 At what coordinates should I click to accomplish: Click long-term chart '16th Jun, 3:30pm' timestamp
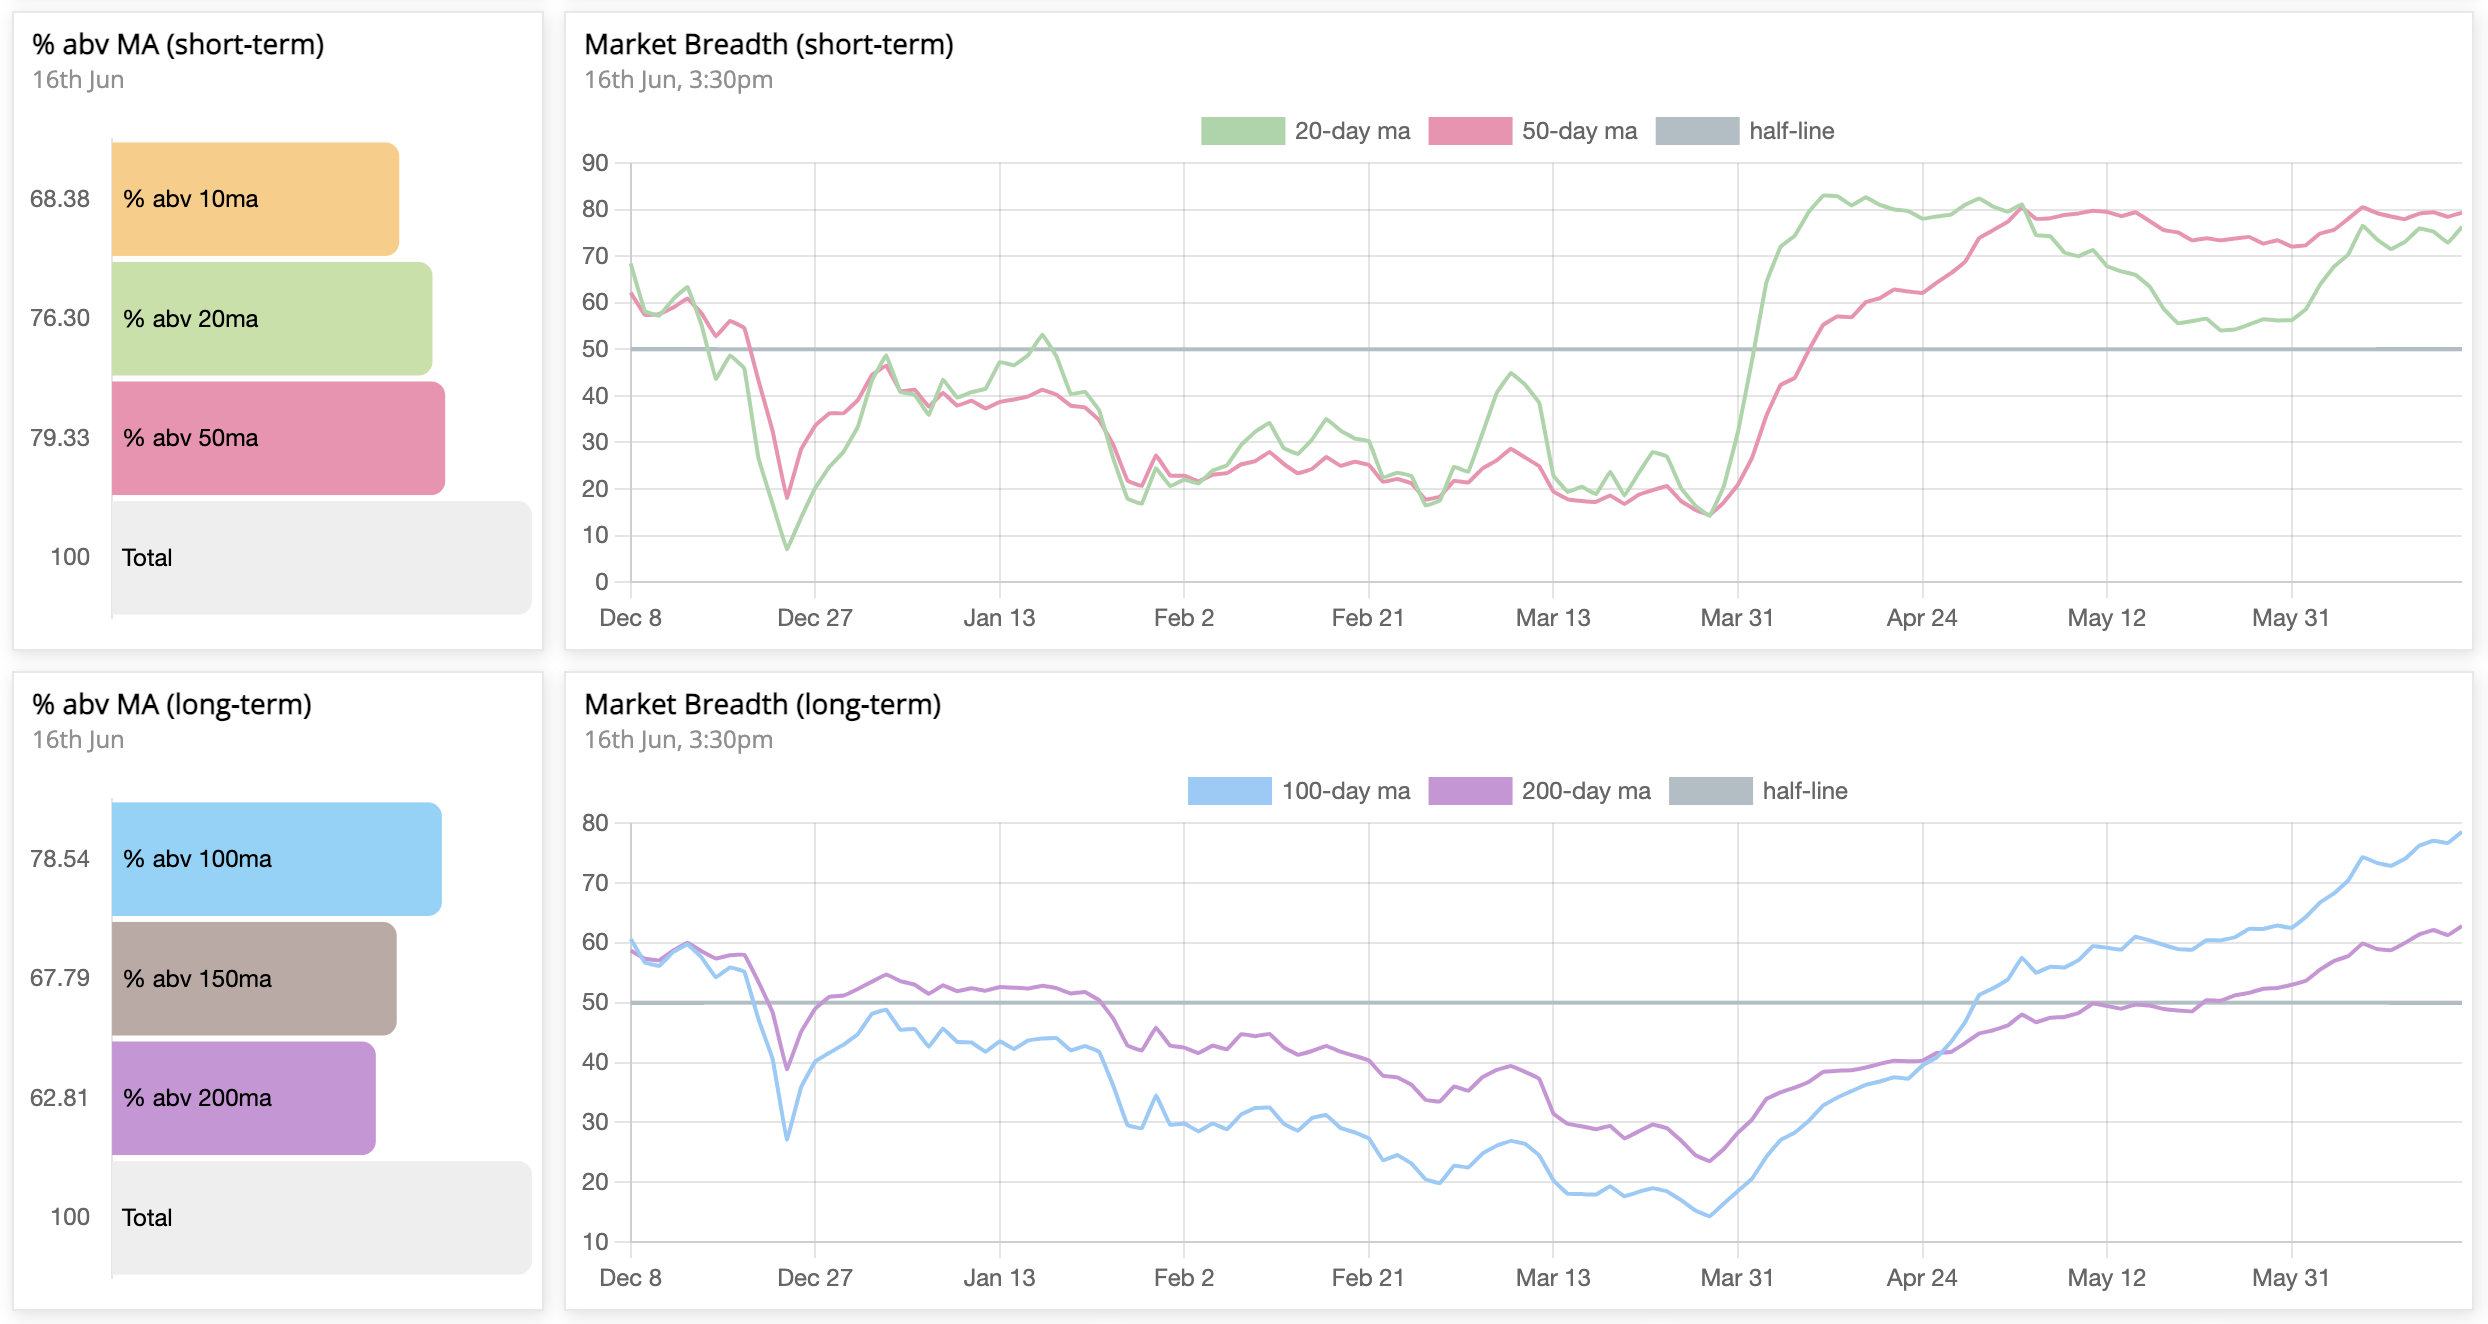[x=679, y=740]
